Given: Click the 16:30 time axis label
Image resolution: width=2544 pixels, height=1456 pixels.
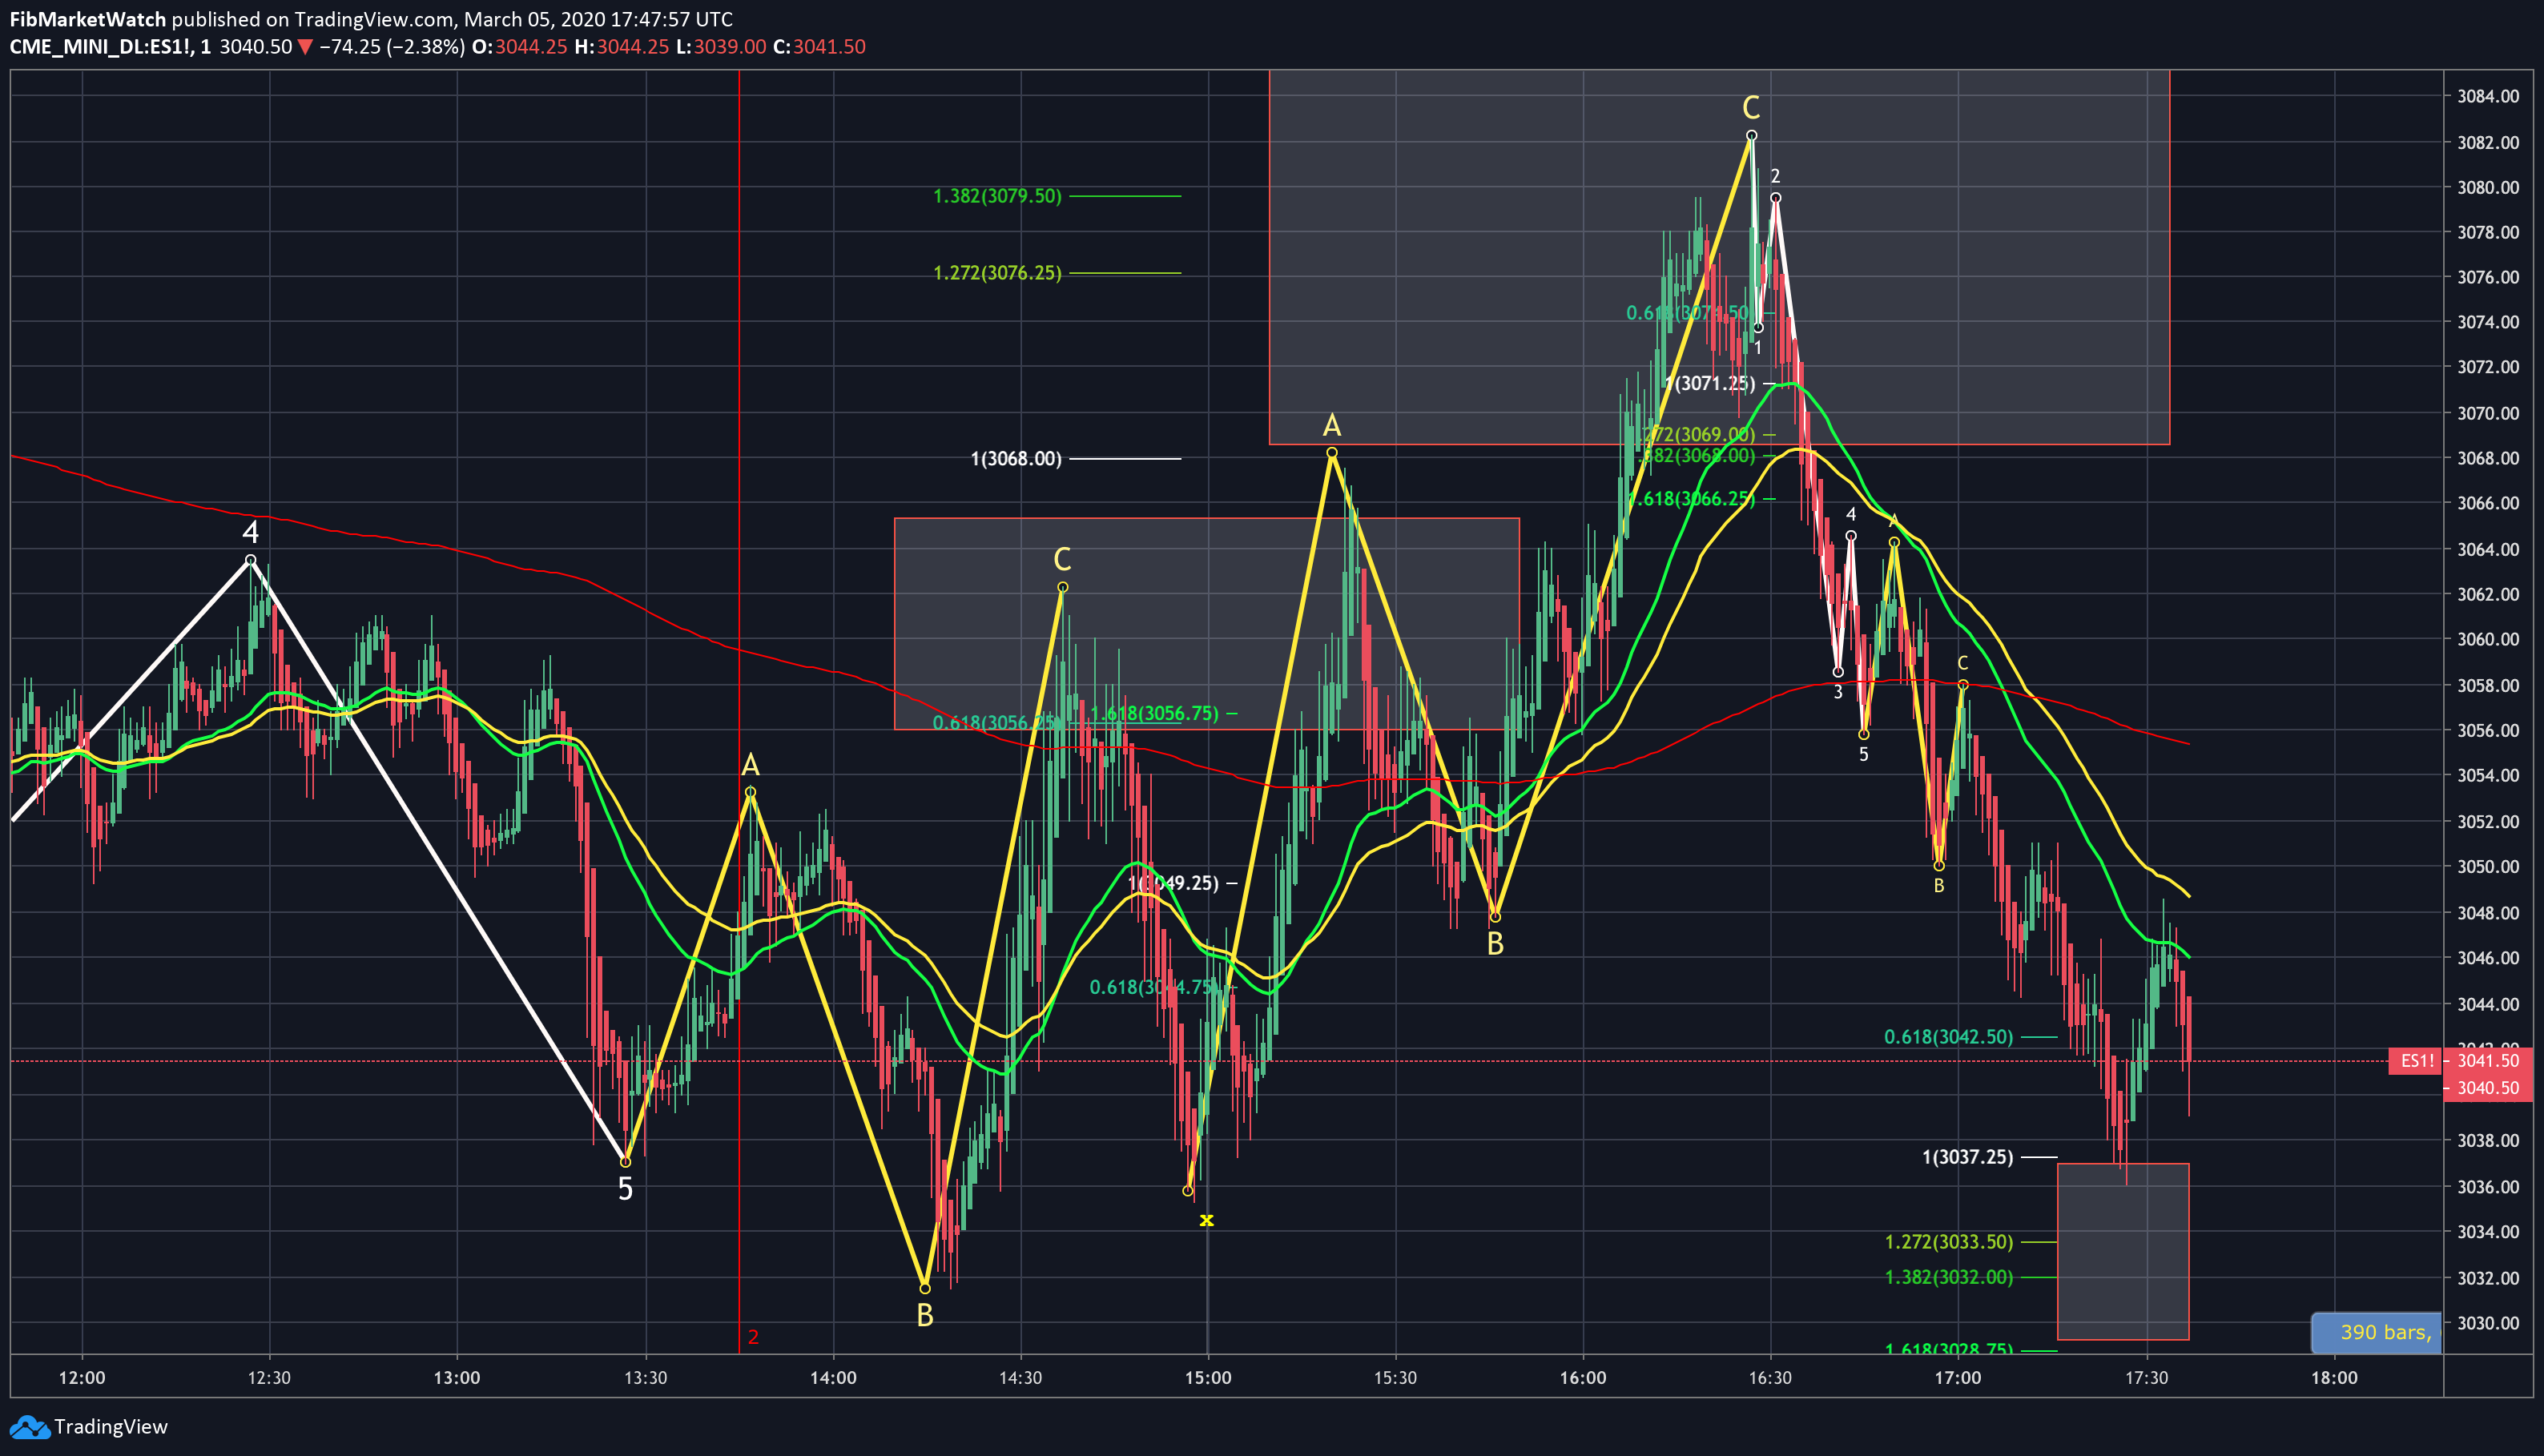Looking at the screenshot, I should point(1770,1378).
